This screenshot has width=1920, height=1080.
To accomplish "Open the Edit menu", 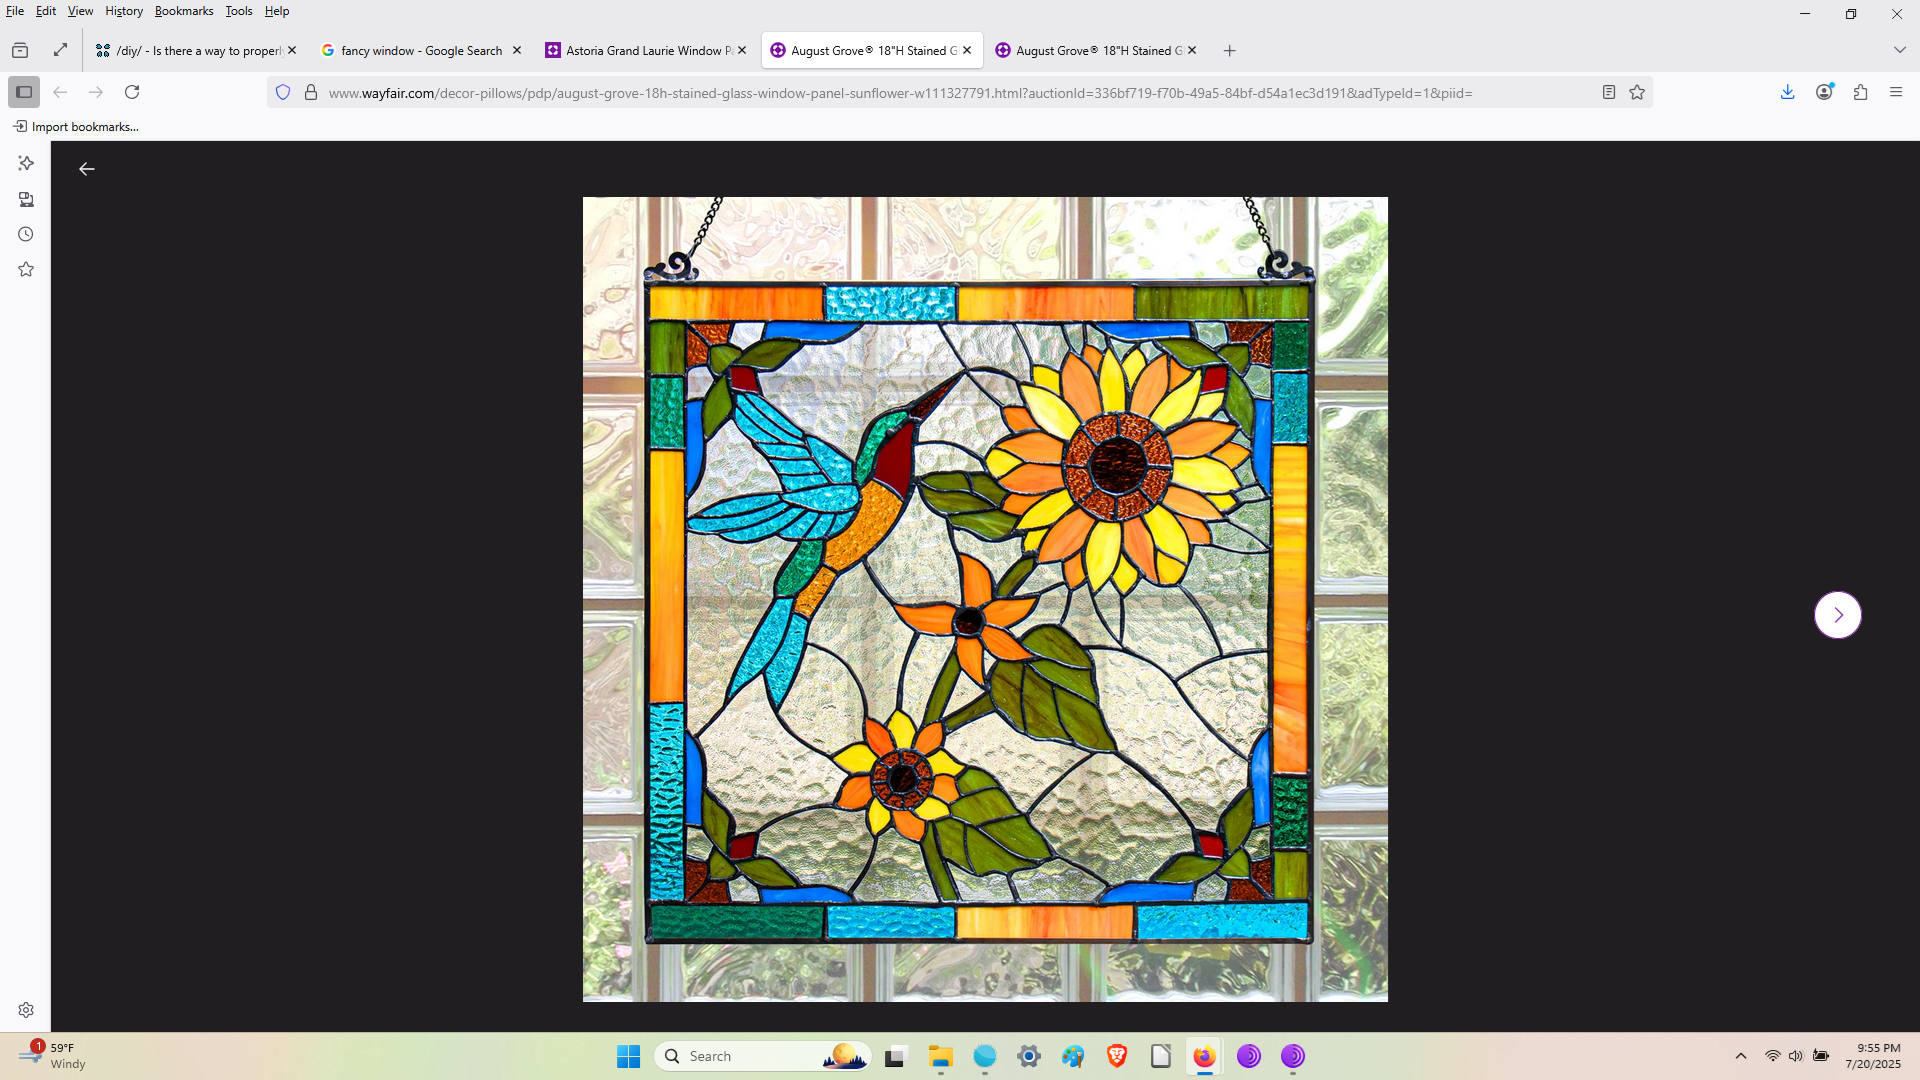I will coord(46,11).
